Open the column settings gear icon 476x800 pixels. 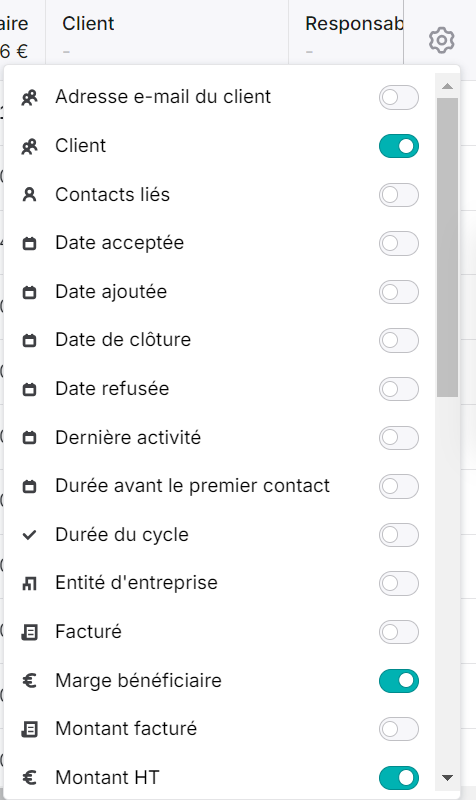click(x=441, y=40)
